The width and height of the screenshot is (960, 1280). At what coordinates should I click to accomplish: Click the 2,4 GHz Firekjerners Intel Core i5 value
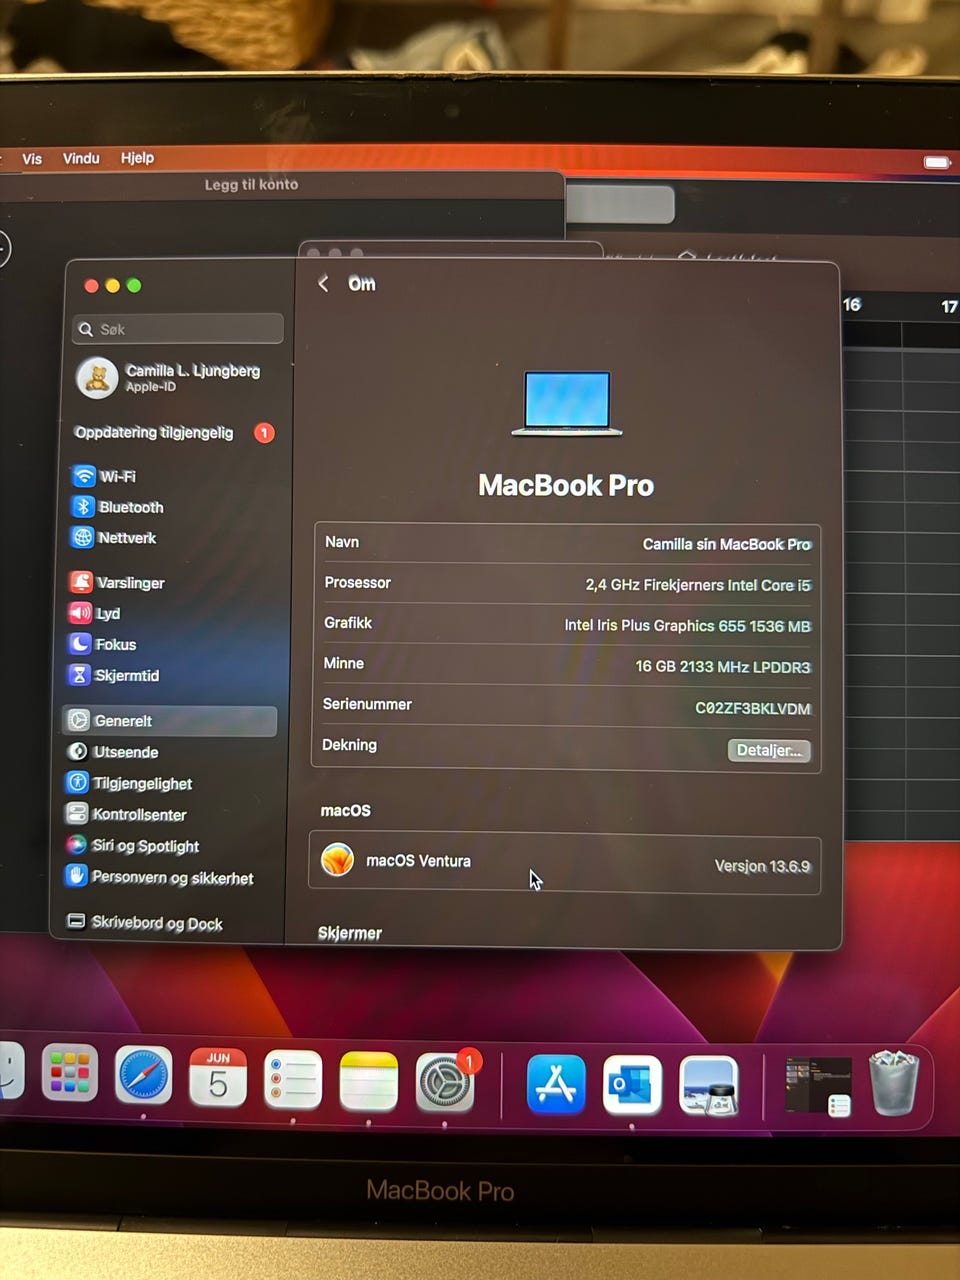698,585
